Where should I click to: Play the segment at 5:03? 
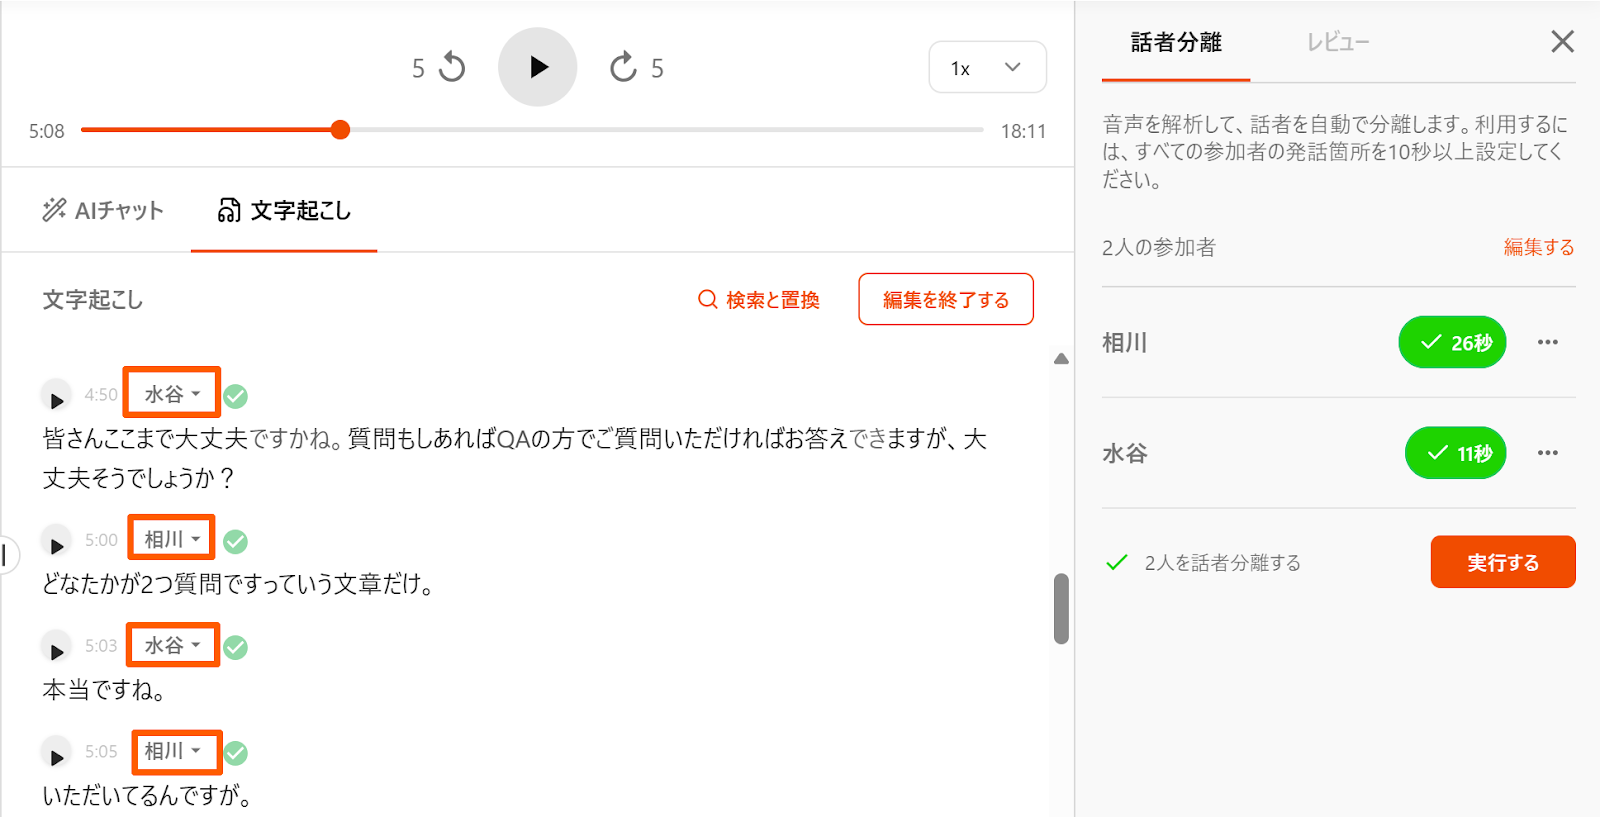pyautogui.click(x=56, y=649)
